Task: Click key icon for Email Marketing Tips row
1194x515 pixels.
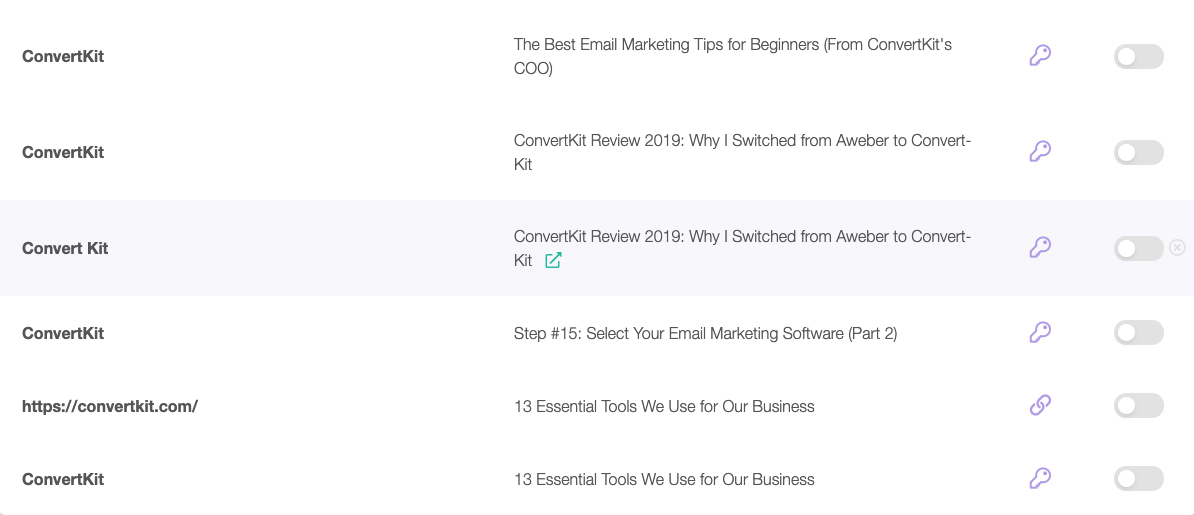Action: pyautogui.click(x=1040, y=56)
